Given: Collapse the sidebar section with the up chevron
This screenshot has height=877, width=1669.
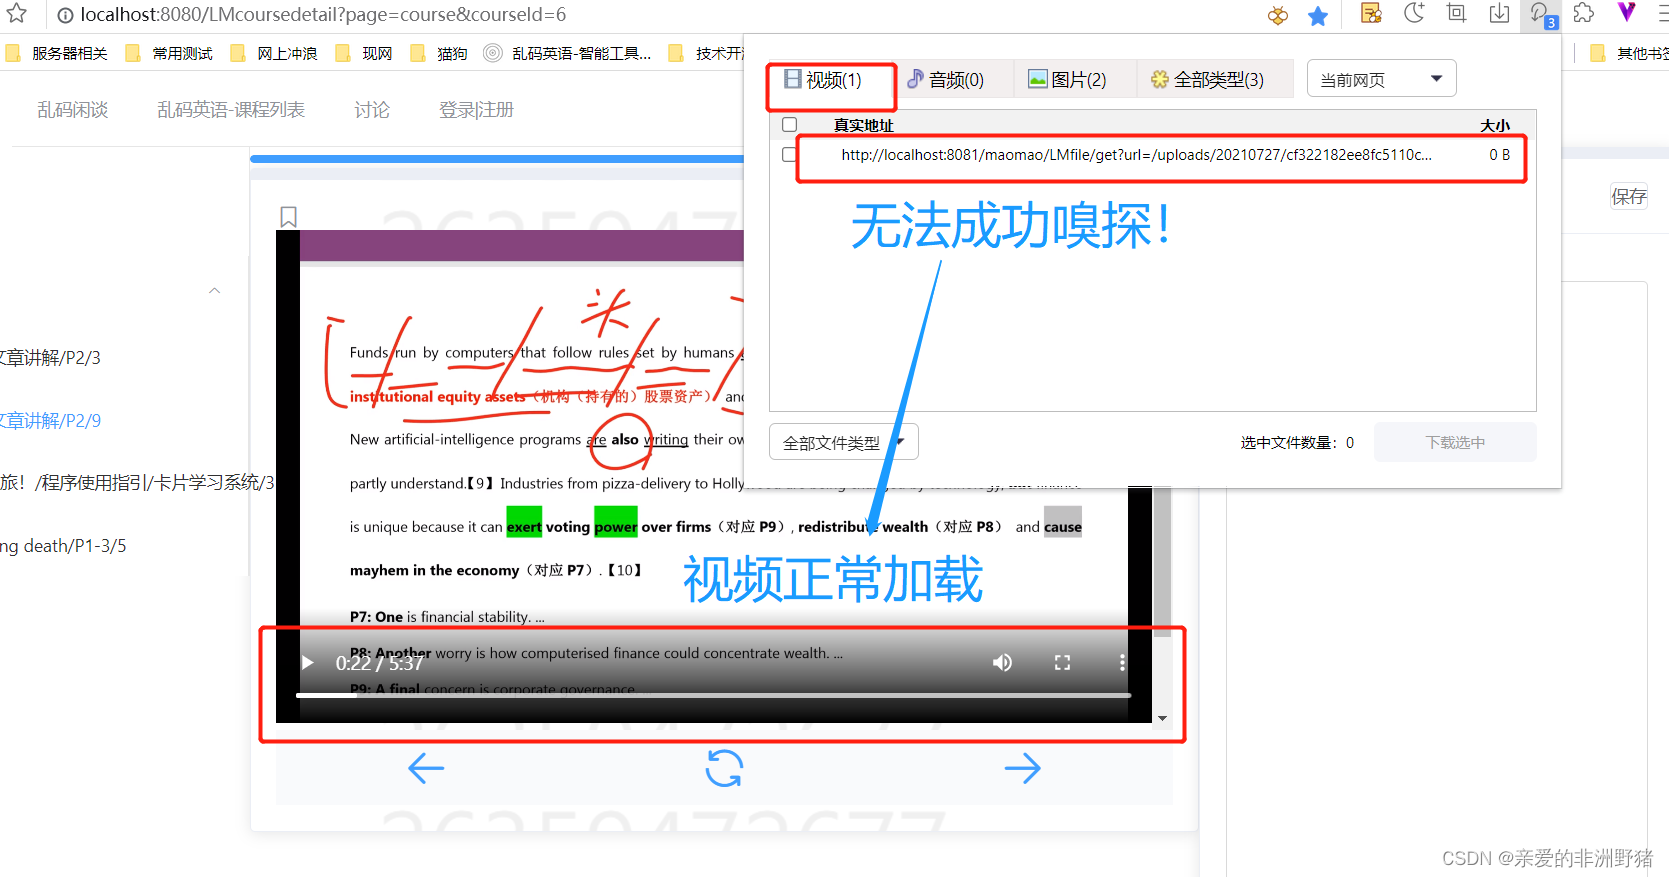Looking at the screenshot, I should tap(214, 291).
